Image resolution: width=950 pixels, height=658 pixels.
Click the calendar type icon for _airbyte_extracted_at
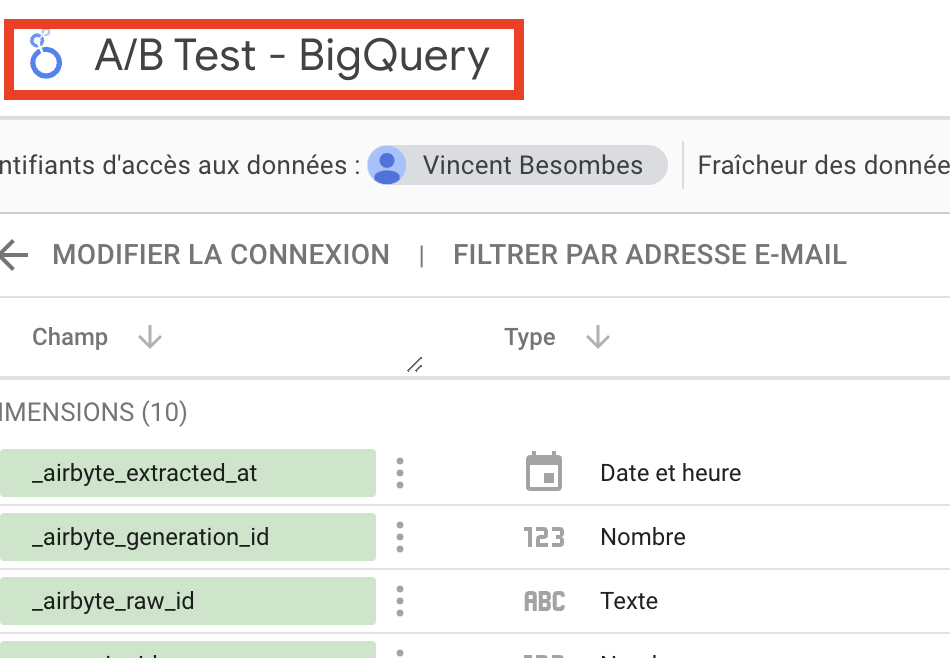coord(543,471)
